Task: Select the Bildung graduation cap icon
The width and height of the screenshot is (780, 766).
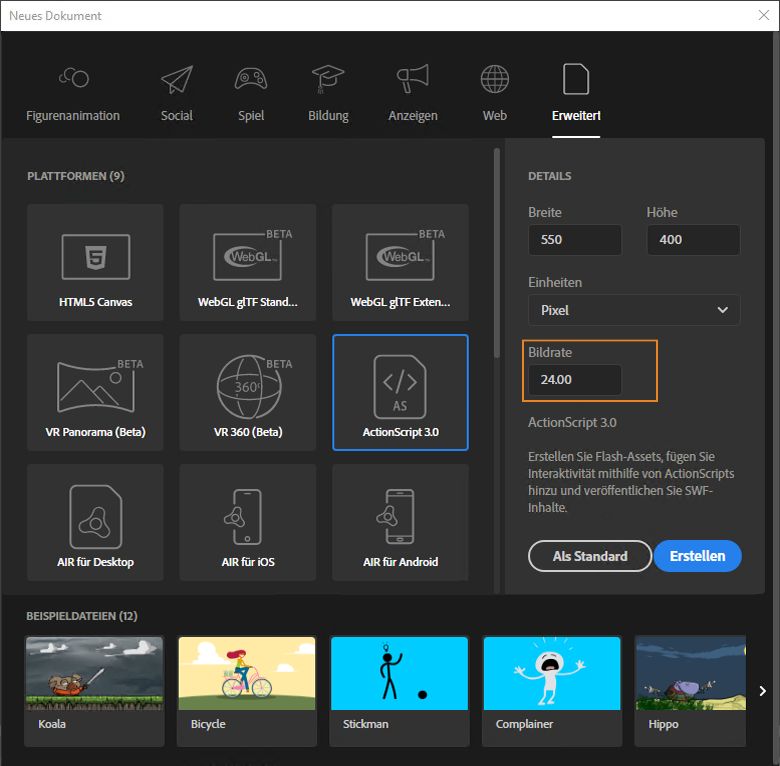Action: coord(328,79)
